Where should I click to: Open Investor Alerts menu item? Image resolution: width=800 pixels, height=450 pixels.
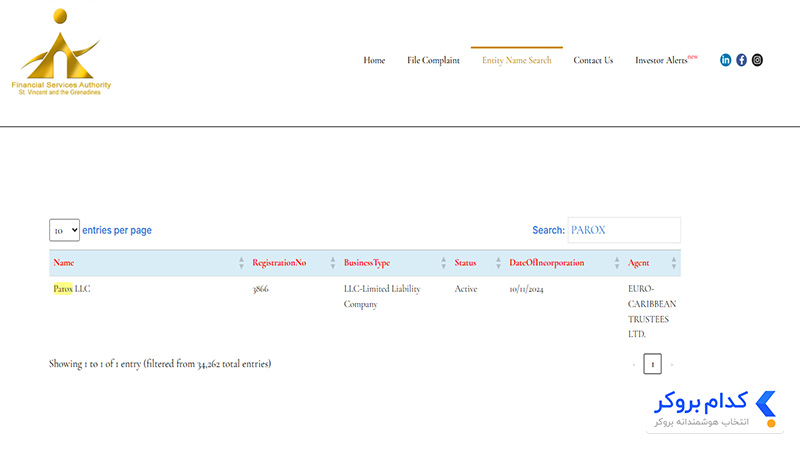(x=666, y=60)
